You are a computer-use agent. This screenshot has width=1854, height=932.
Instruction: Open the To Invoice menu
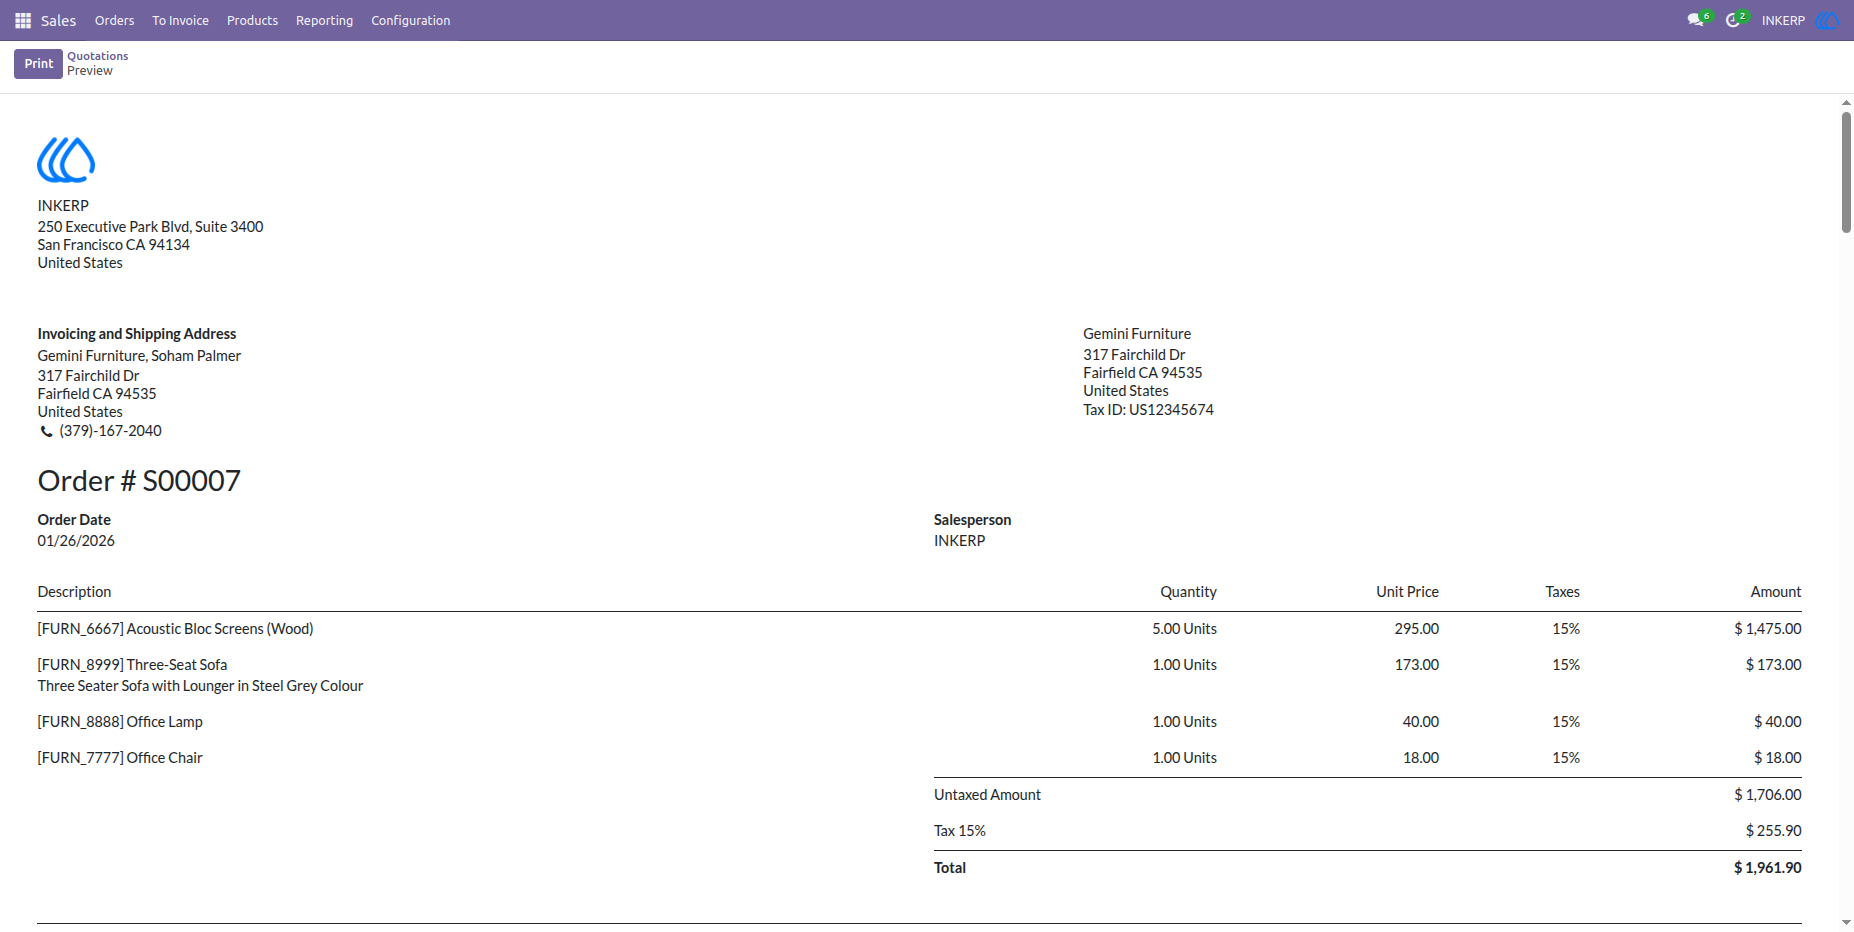(180, 20)
